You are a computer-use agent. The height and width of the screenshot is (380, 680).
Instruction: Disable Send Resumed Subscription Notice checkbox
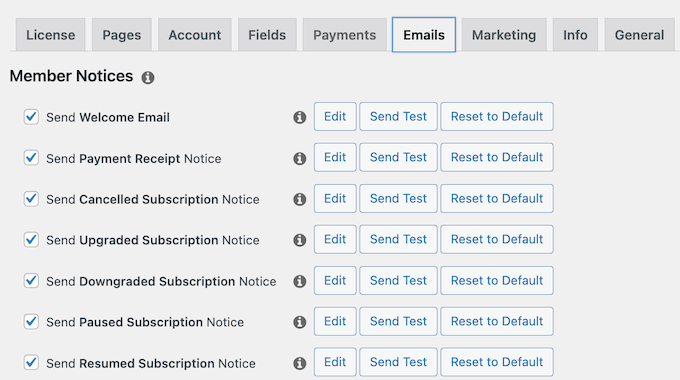click(x=31, y=362)
